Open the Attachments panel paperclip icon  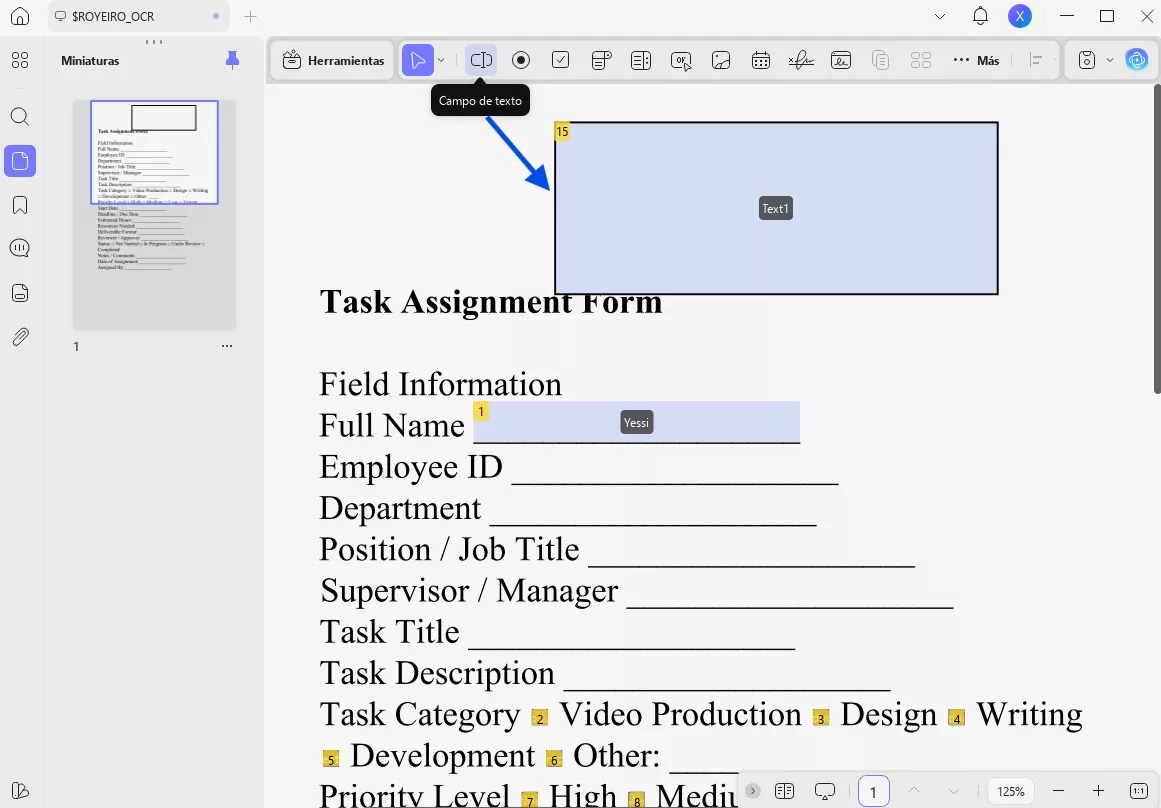(20, 337)
